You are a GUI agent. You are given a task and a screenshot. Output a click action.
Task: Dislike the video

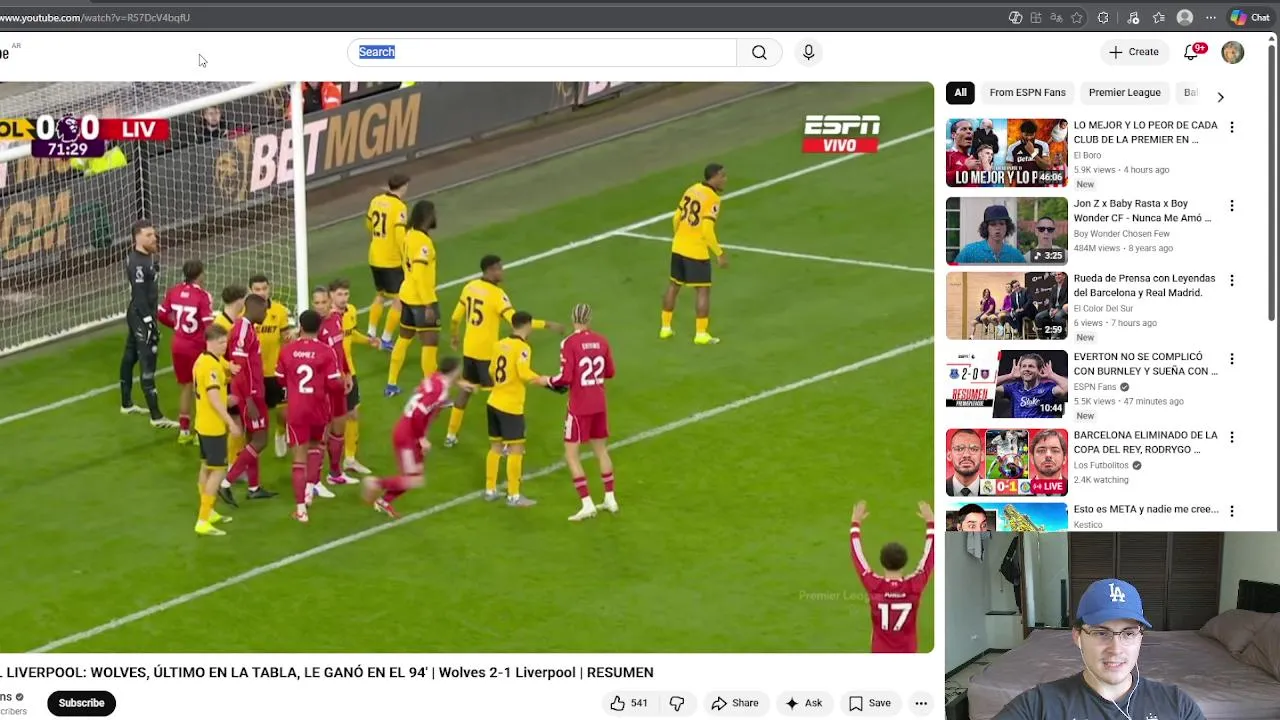pyautogui.click(x=677, y=703)
